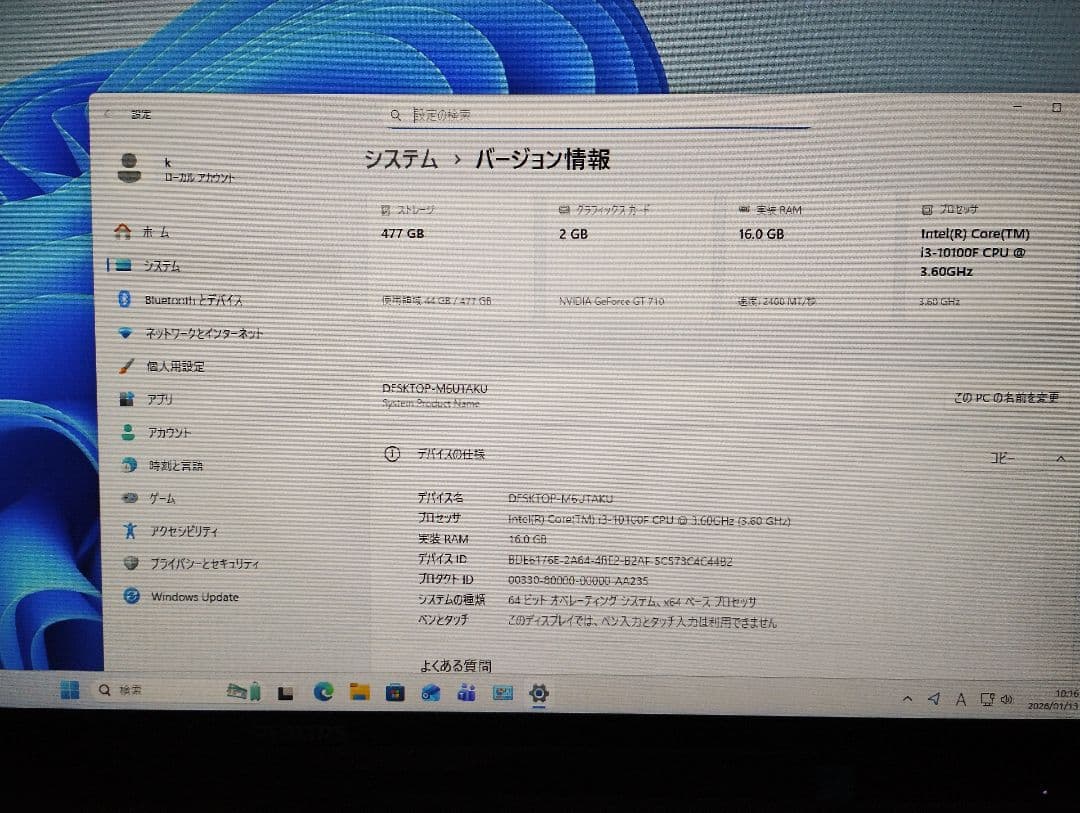Open the Microsoft Store taskbar icon

(394, 691)
